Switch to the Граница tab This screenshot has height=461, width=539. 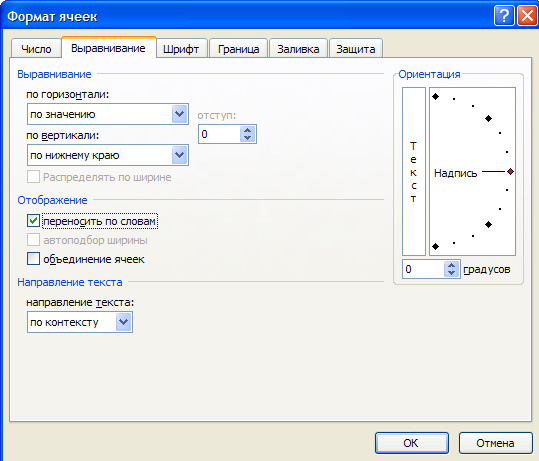click(x=238, y=49)
